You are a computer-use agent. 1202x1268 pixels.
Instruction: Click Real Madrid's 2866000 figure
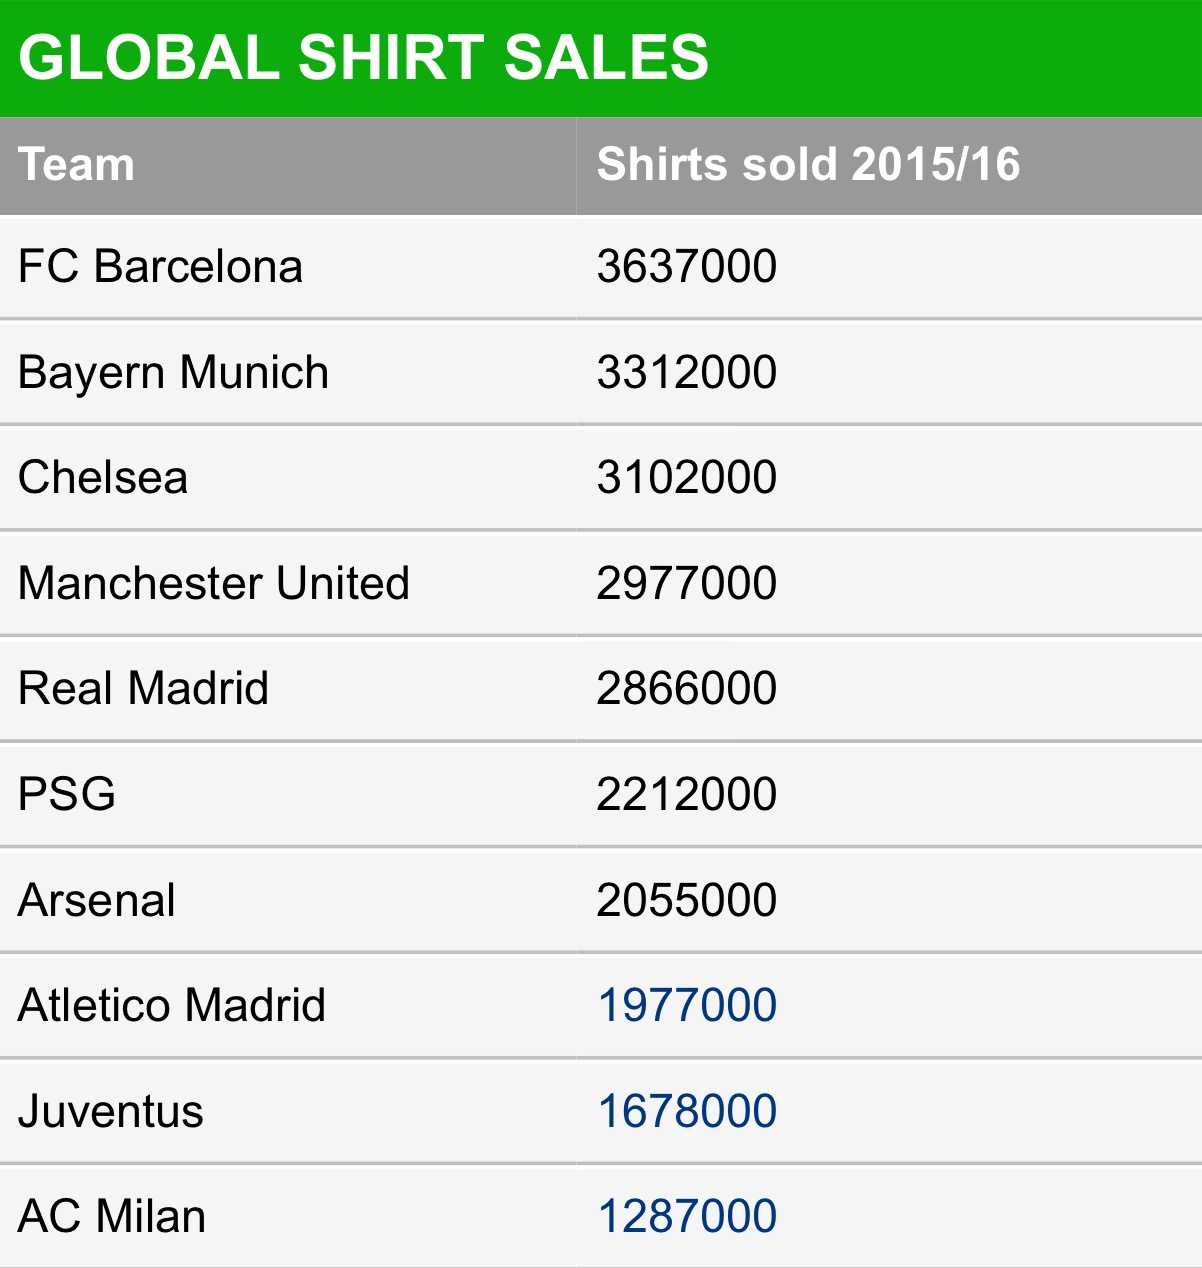(x=686, y=688)
